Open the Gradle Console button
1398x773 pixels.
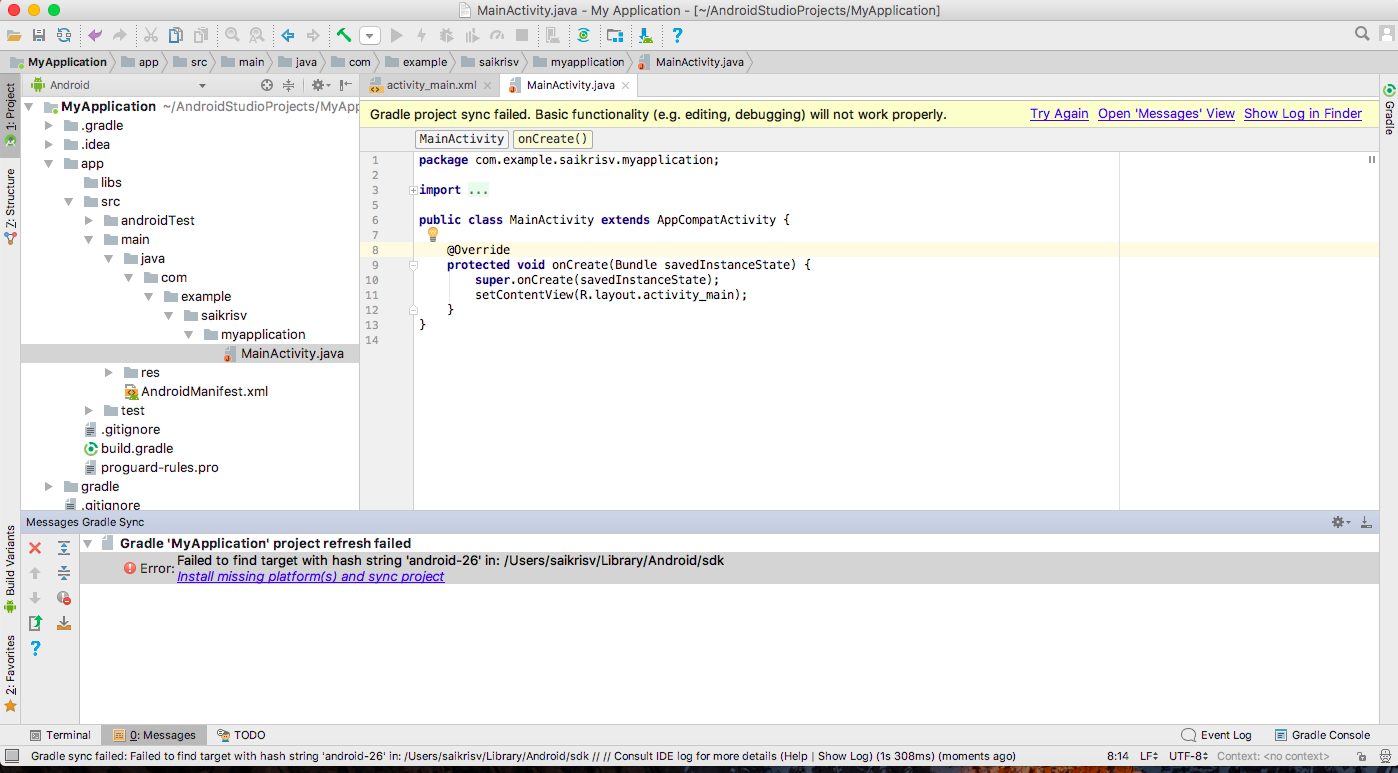tap(1321, 735)
